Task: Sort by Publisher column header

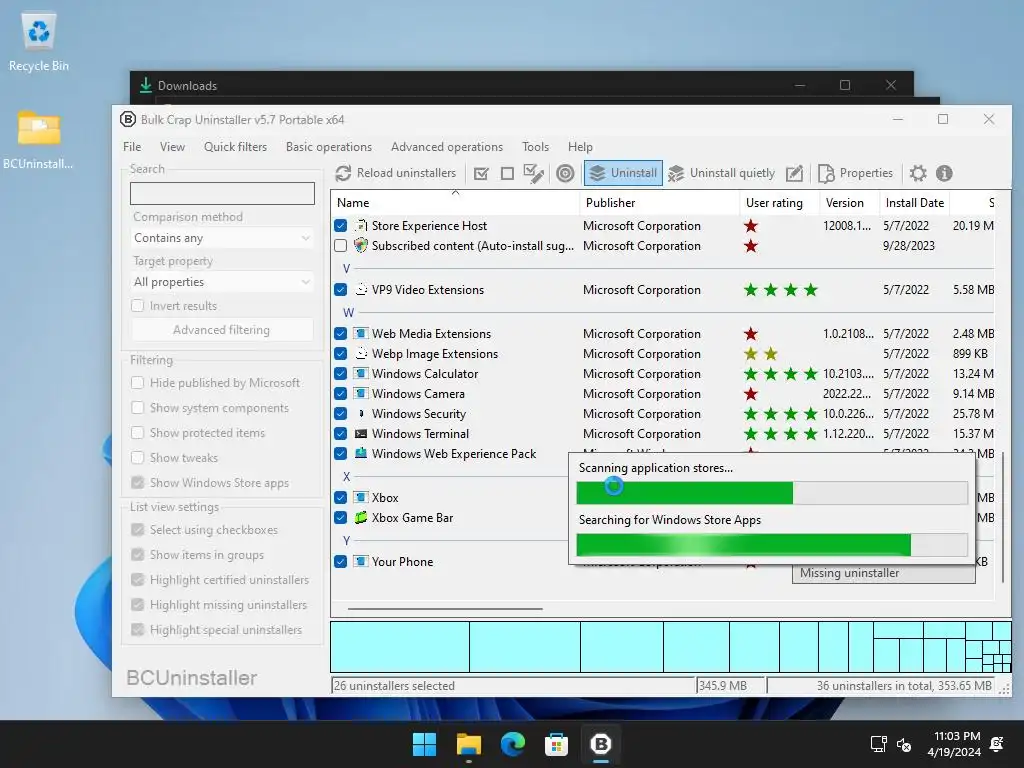Action: pos(659,203)
